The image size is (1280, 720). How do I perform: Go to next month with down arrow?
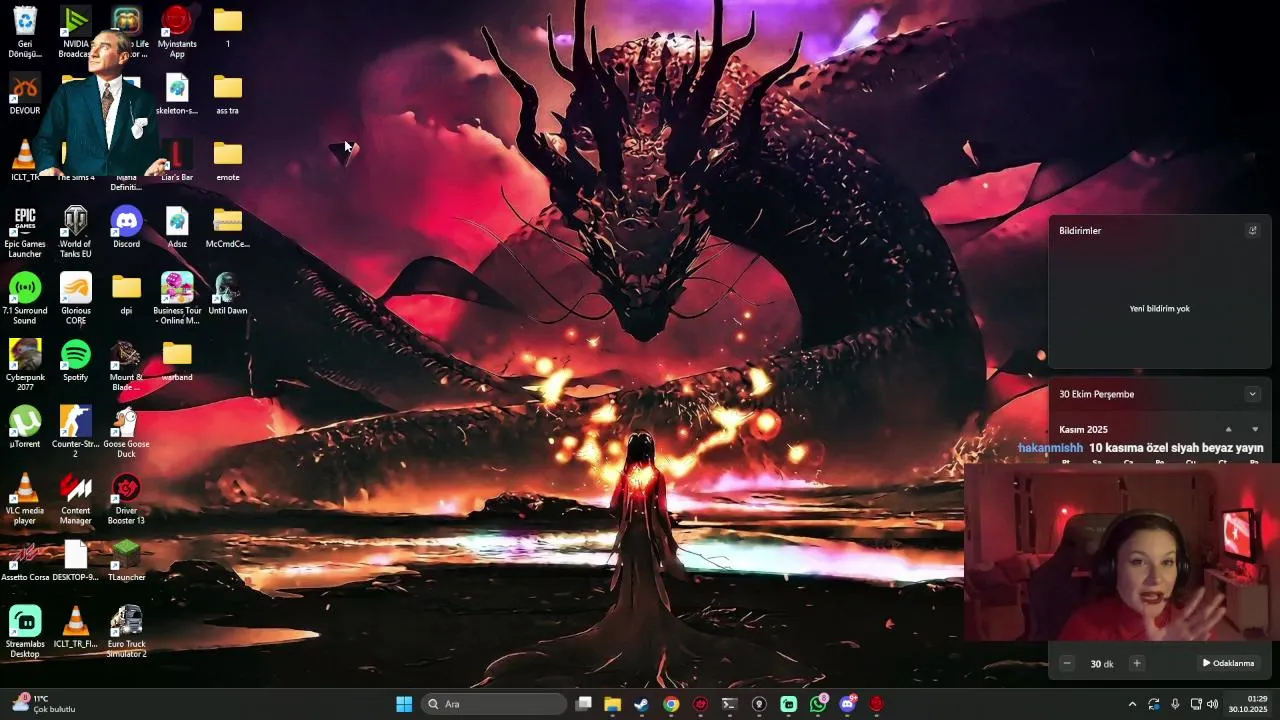click(1255, 429)
